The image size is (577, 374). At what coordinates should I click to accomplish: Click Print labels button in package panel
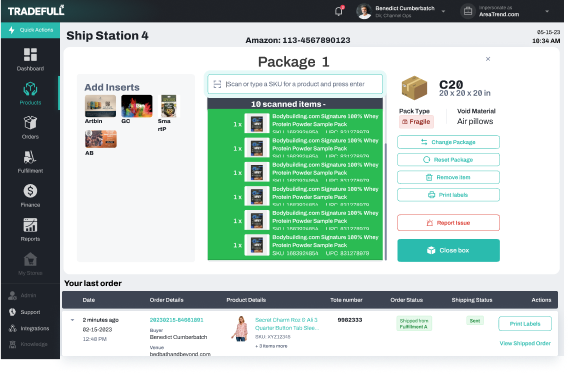coord(448,195)
